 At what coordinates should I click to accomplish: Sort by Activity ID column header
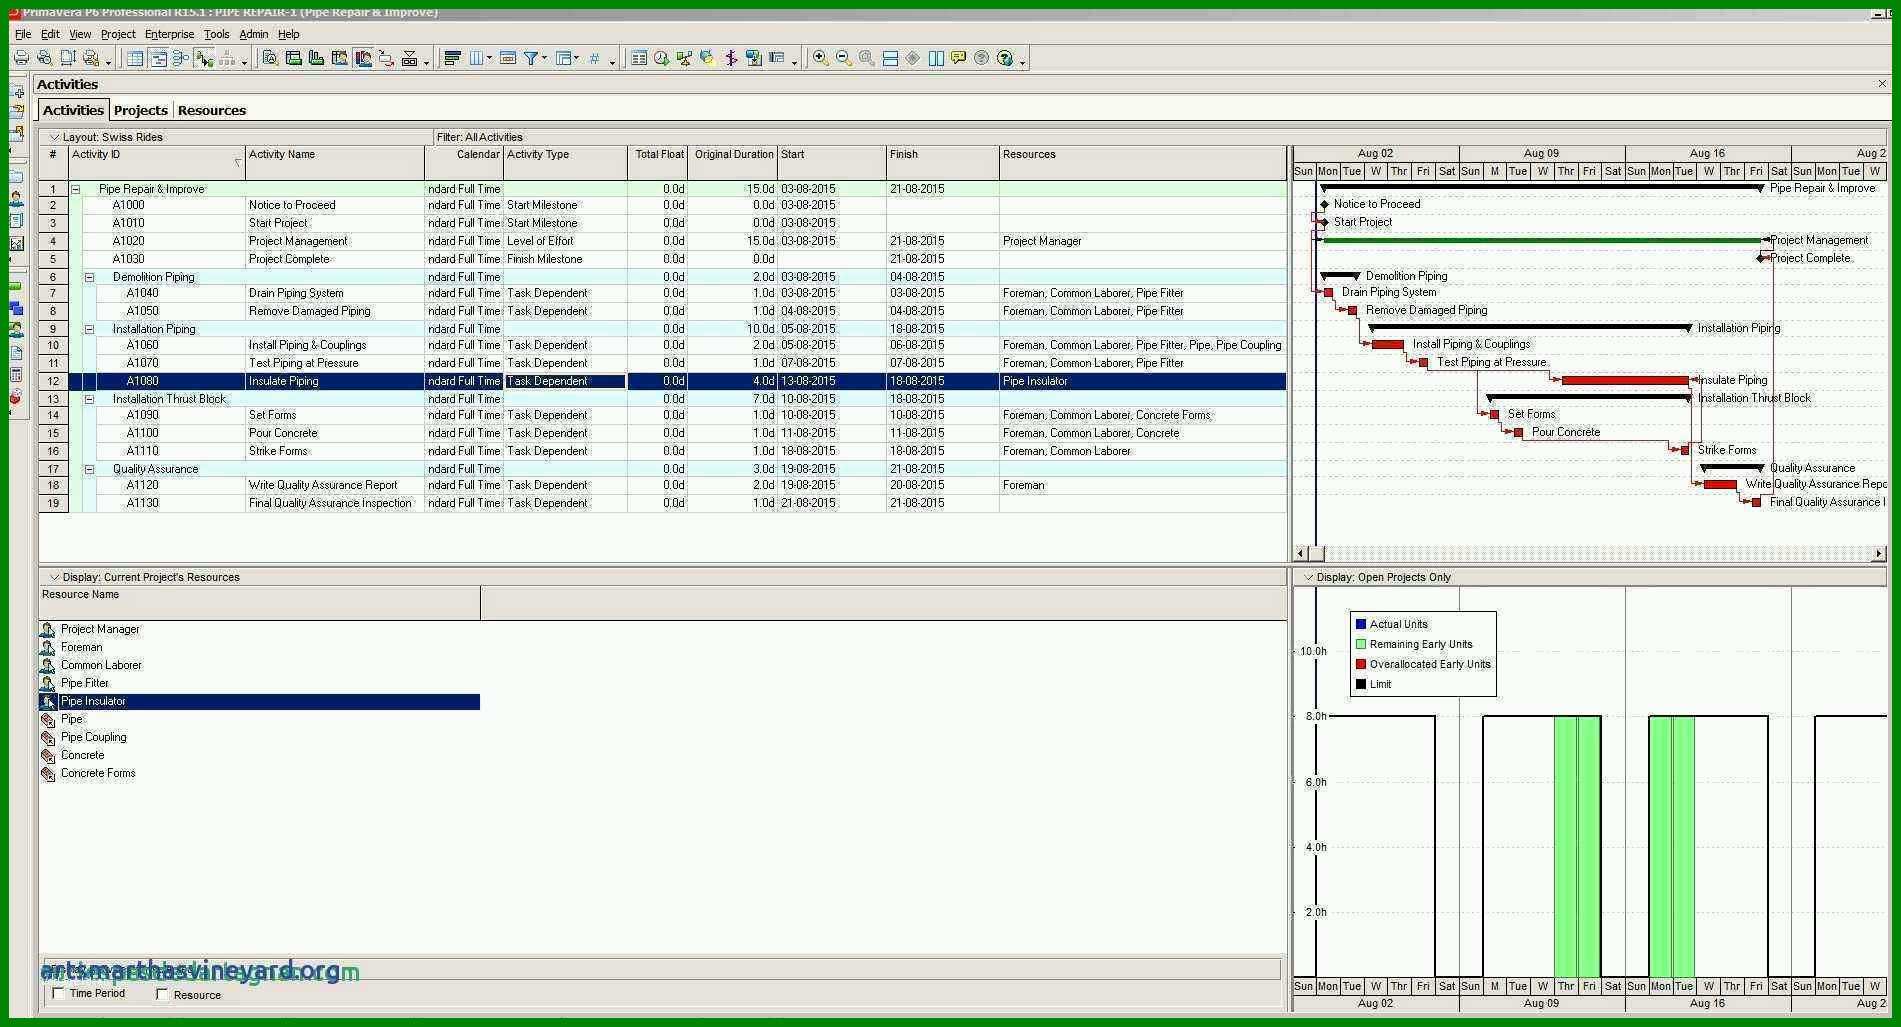[x=157, y=163]
